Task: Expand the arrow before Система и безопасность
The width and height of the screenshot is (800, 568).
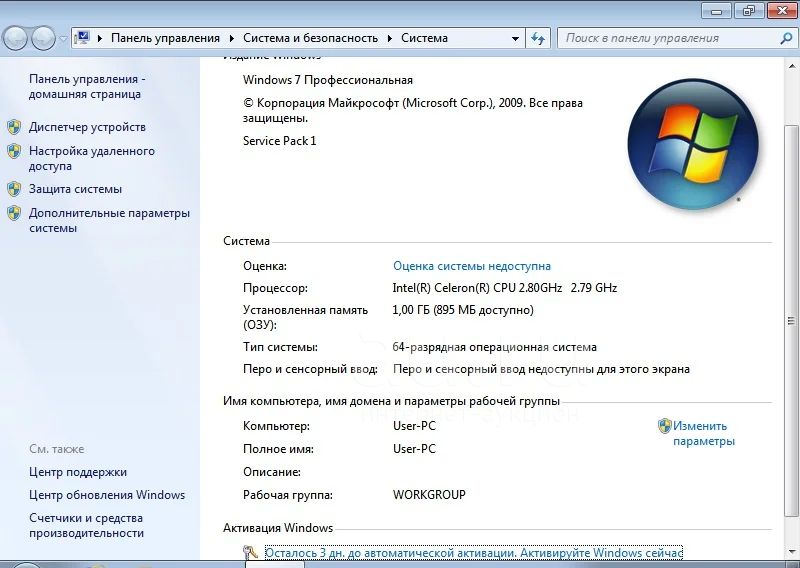Action: pos(232,38)
